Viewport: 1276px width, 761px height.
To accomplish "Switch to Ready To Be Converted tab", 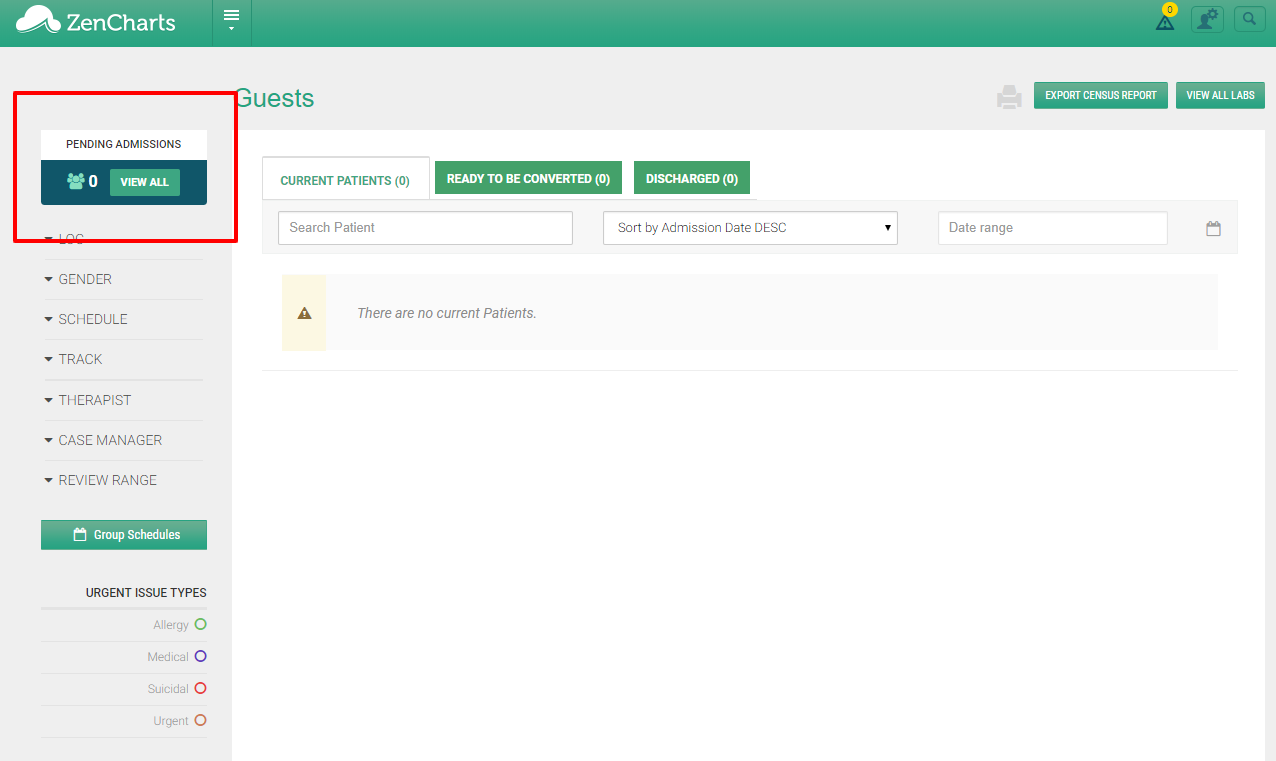I will 528,178.
